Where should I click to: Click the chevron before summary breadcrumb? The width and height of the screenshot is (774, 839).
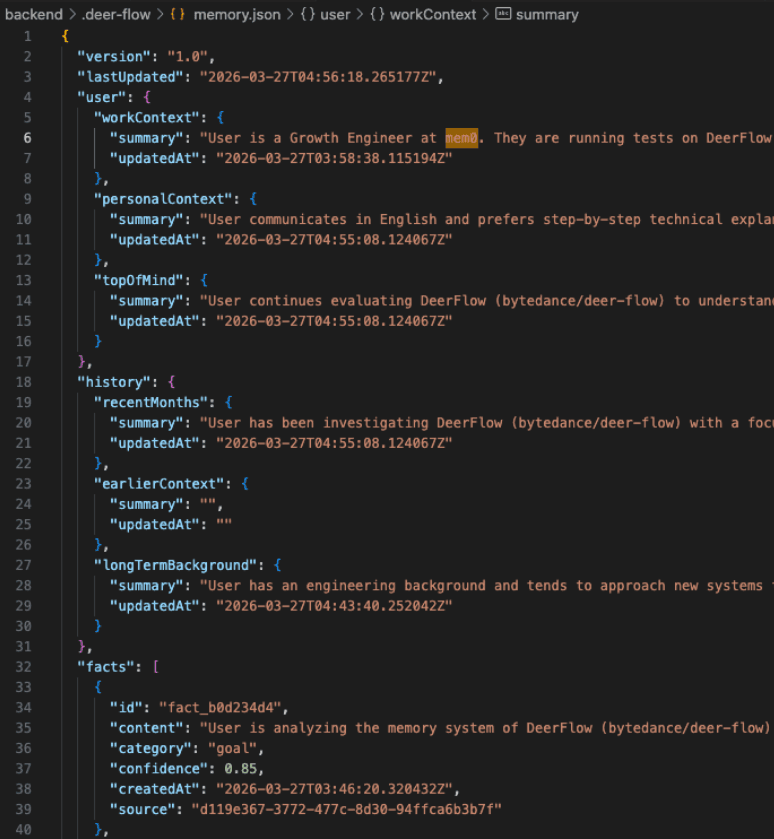pyautogui.click(x=486, y=14)
